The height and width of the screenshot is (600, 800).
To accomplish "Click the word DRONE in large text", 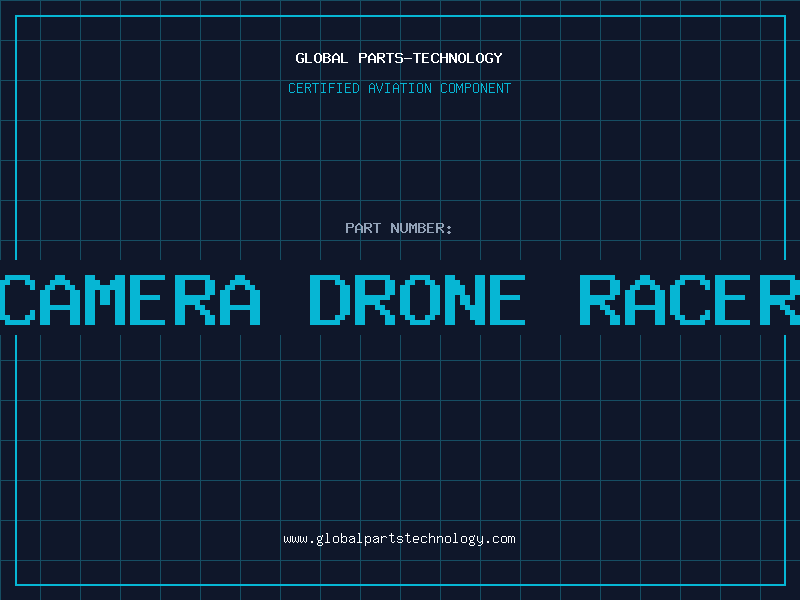I will click(x=417, y=300).
